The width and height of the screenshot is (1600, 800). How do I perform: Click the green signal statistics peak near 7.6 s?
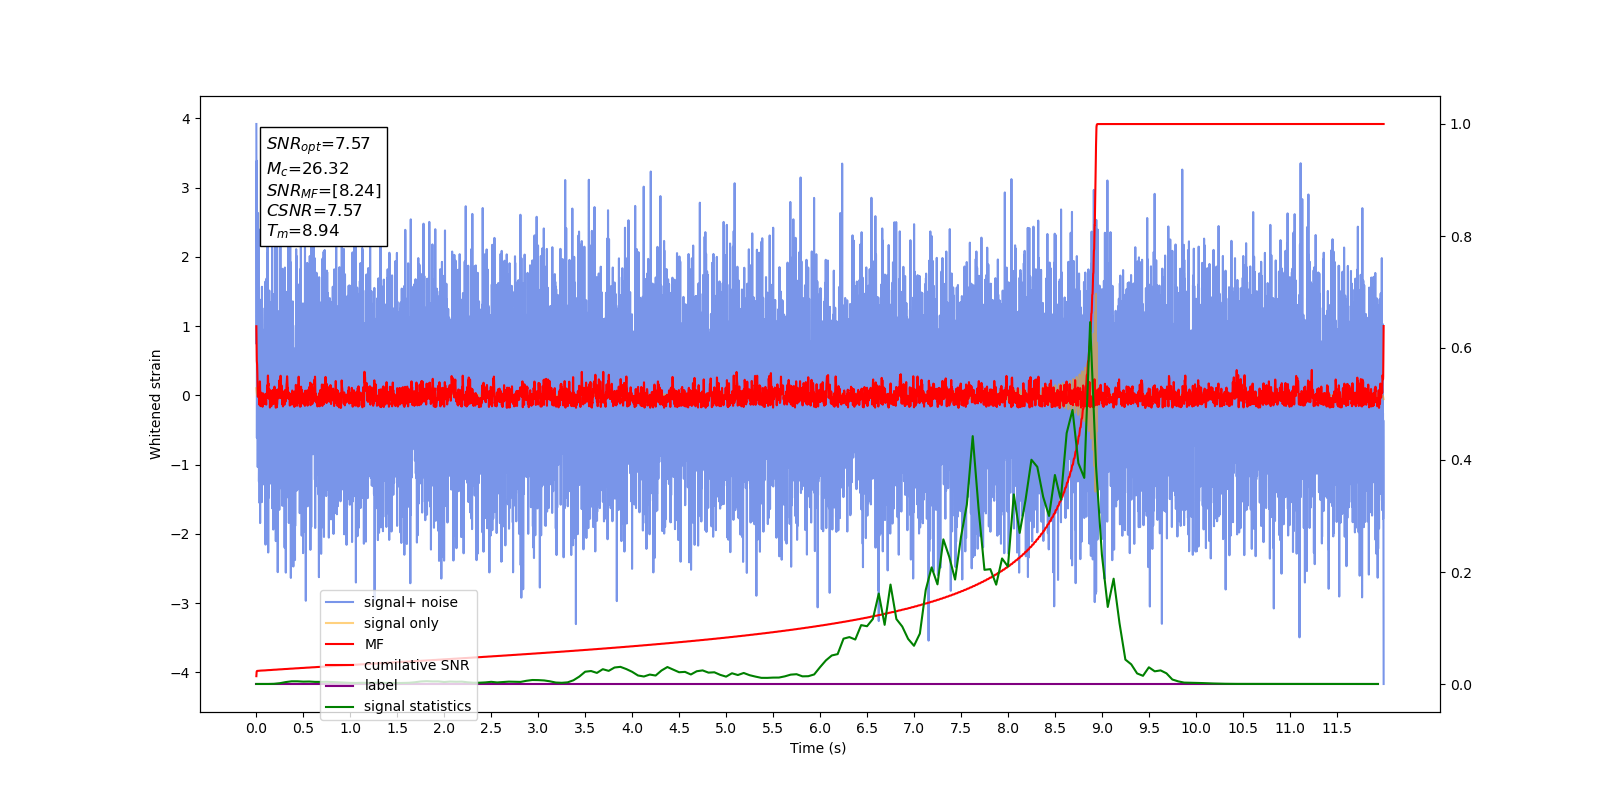point(972,437)
